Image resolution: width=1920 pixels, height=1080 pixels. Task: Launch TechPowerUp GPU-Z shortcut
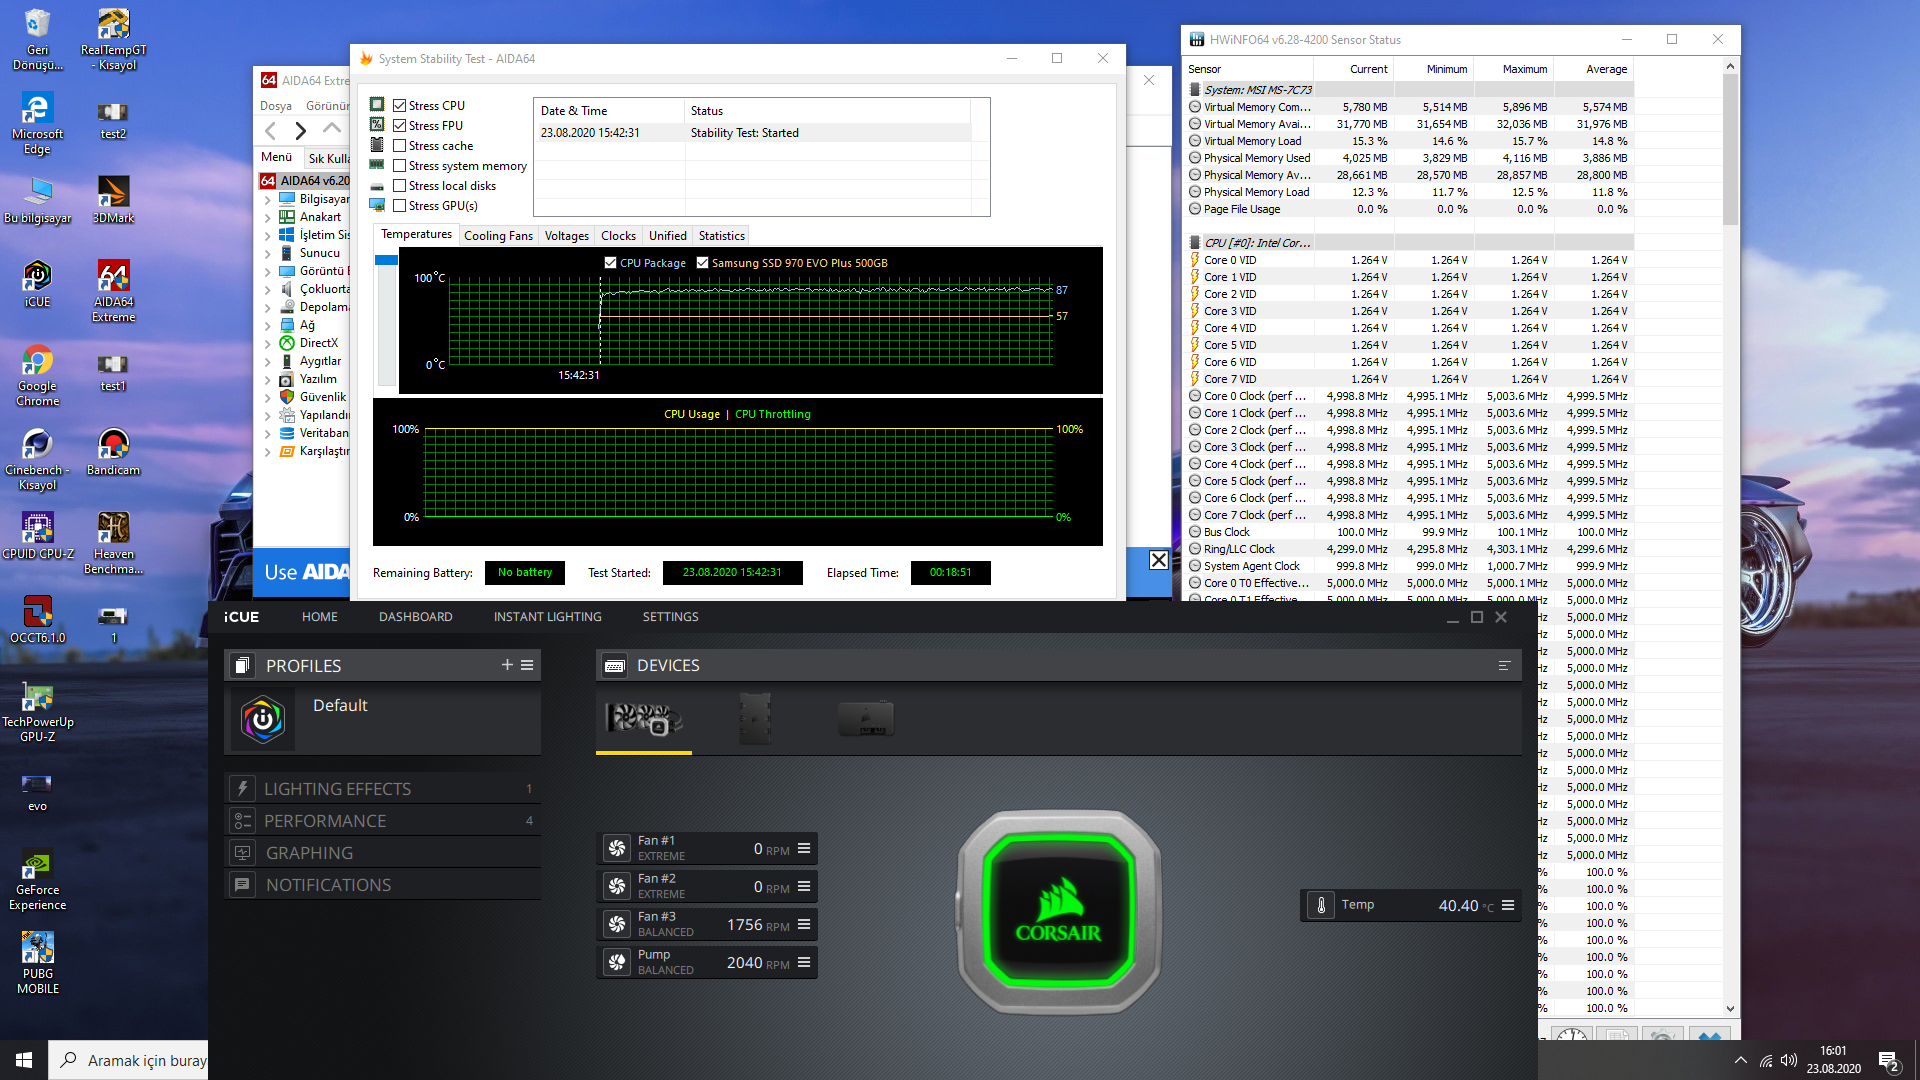(37, 711)
